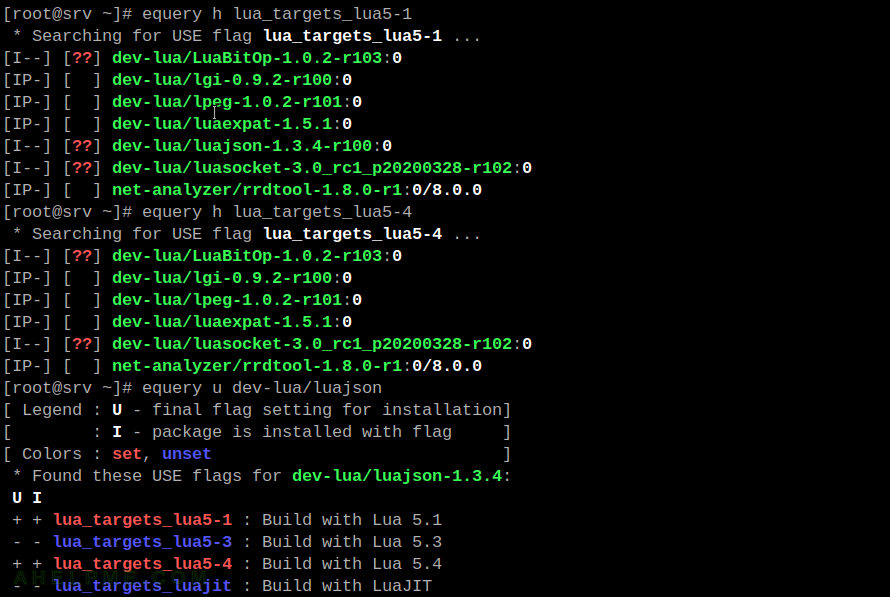
Task: Click the 'U I' column header
Action: [27, 498]
